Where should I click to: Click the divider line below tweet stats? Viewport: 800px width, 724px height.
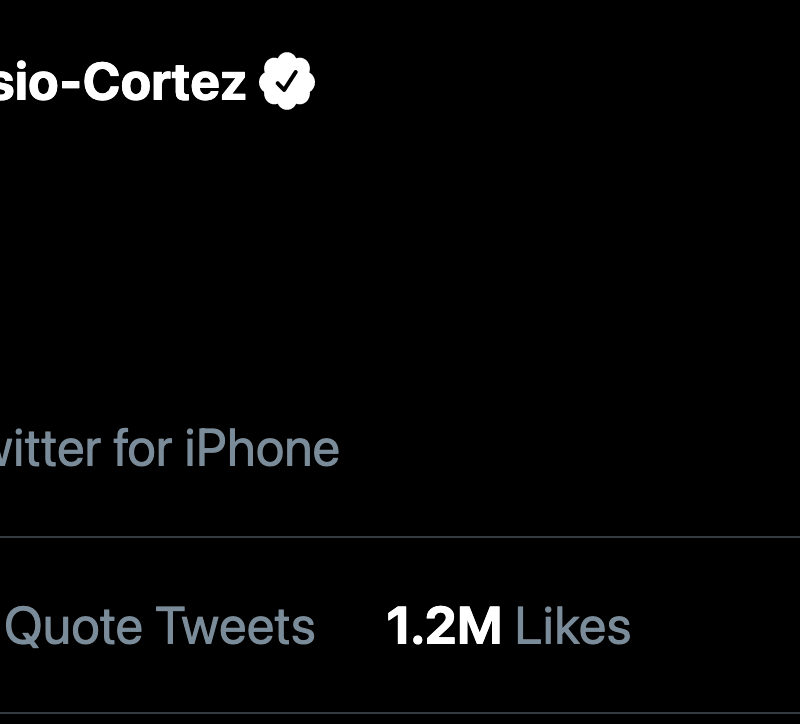click(400, 713)
